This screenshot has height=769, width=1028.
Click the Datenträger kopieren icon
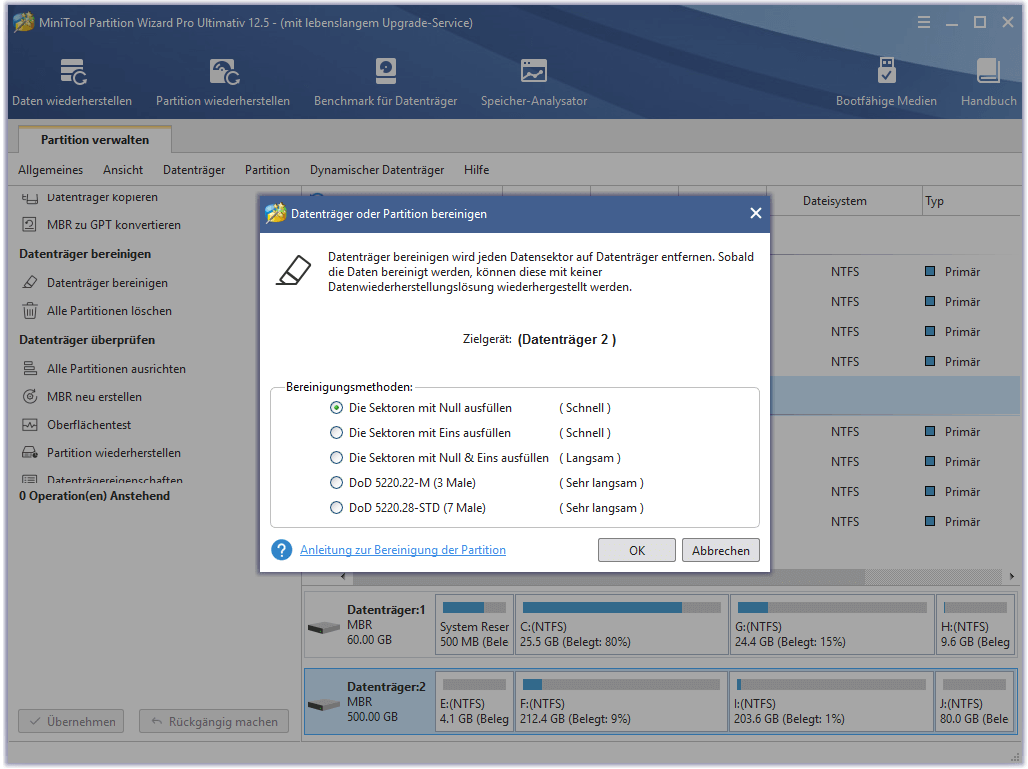pyautogui.click(x=30, y=197)
